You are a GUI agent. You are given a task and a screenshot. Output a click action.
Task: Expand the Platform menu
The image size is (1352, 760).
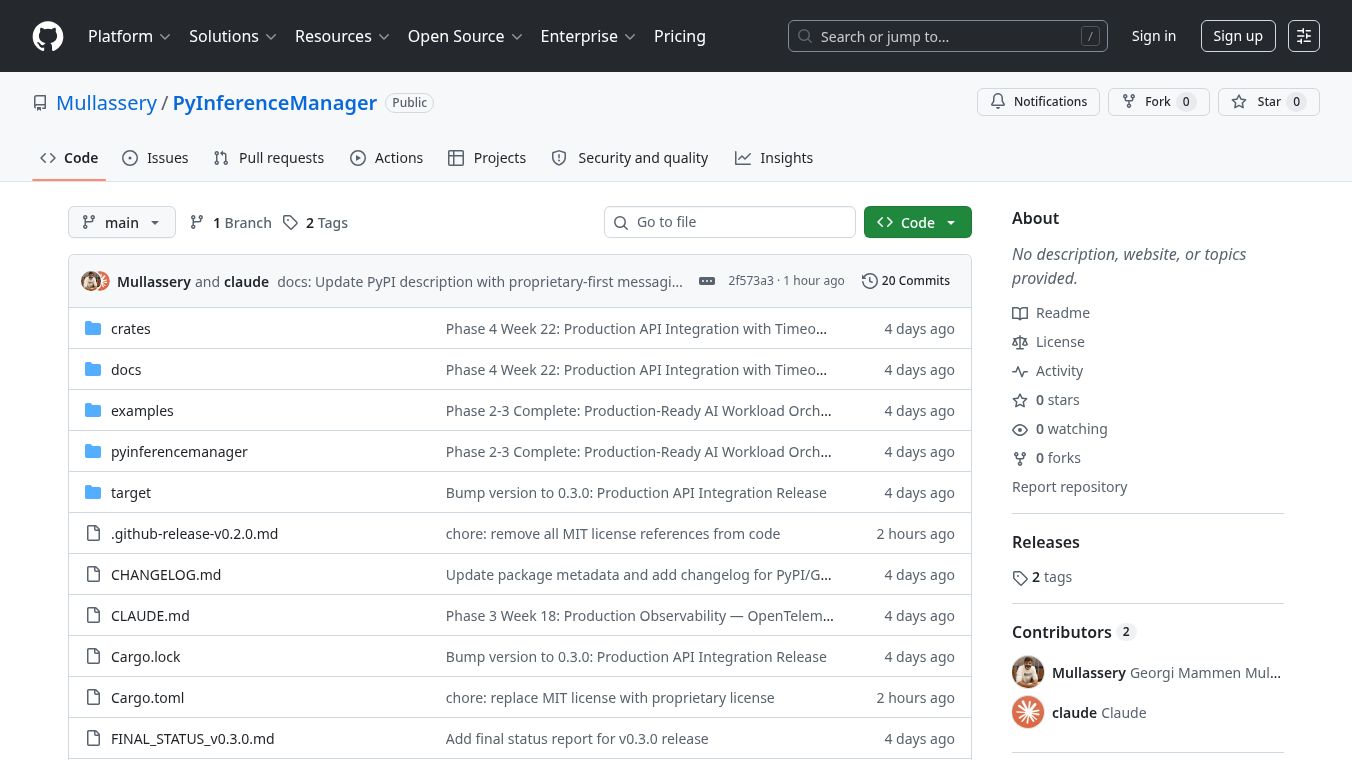[x=129, y=36]
